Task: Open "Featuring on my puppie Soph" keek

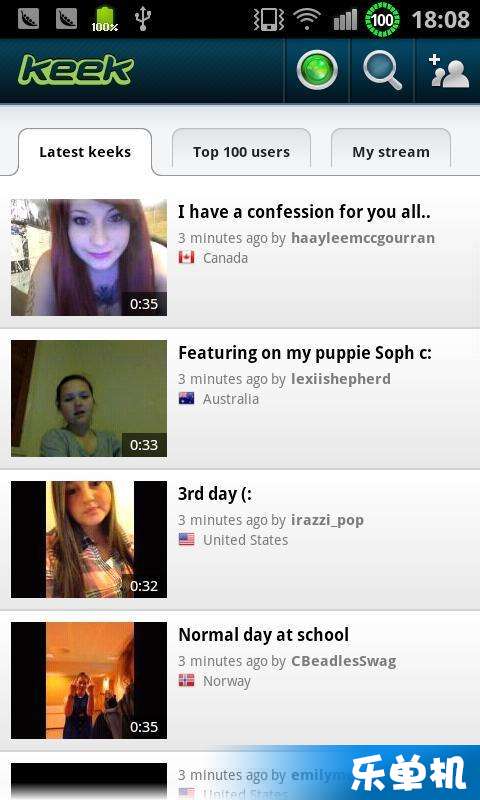Action: pyautogui.click(x=305, y=354)
